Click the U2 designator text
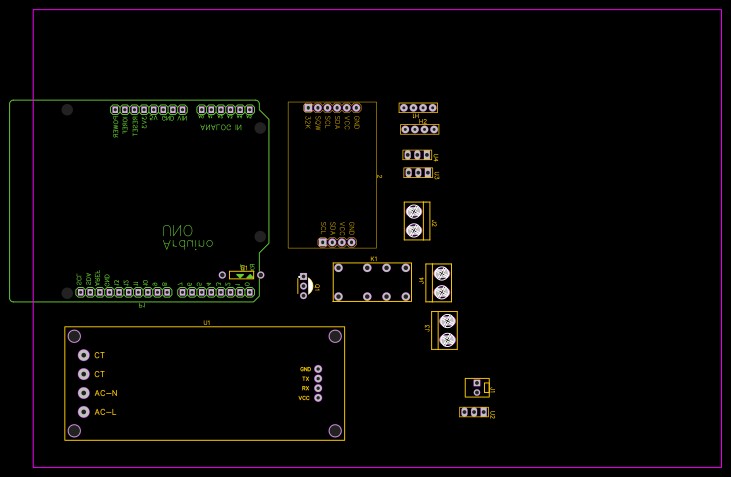The height and width of the screenshot is (477, 731). (493, 414)
